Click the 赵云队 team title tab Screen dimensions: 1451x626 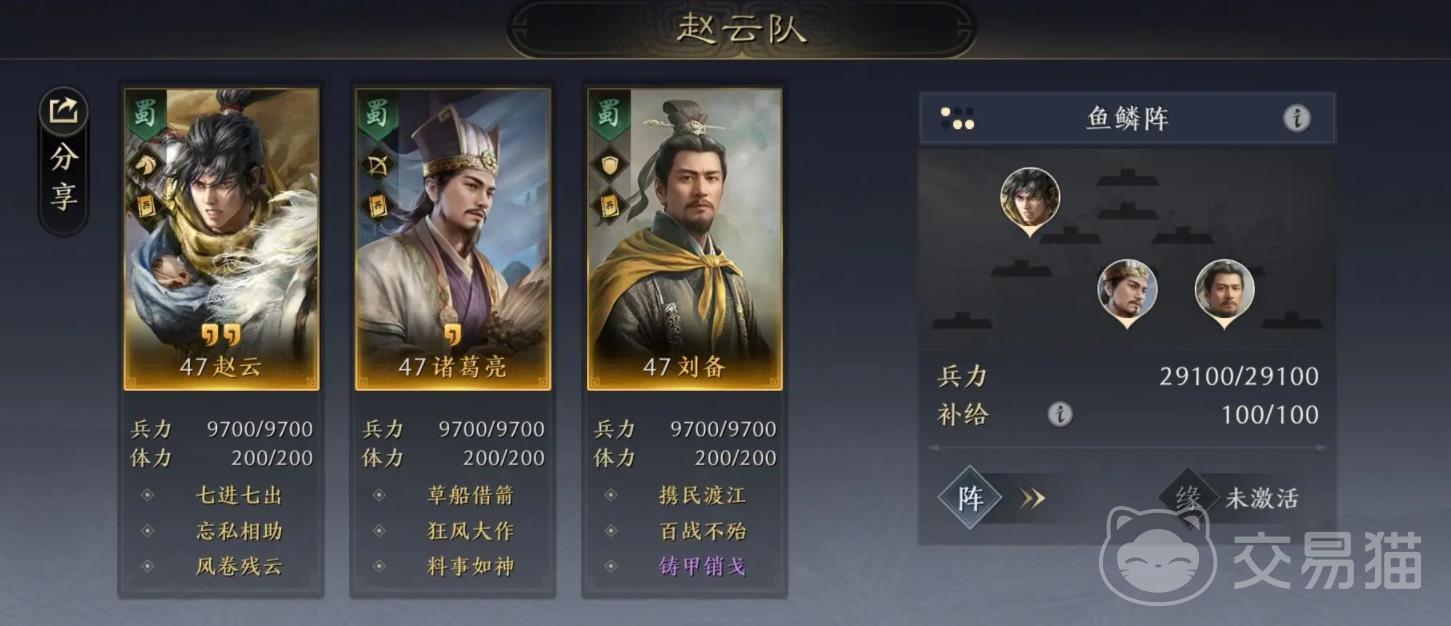pos(741,28)
